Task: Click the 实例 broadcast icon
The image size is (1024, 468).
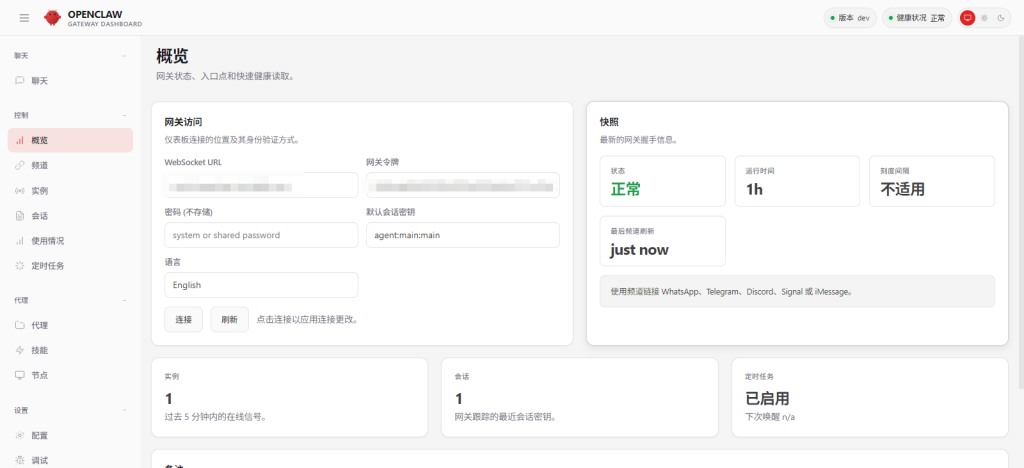Action: [x=20, y=191]
